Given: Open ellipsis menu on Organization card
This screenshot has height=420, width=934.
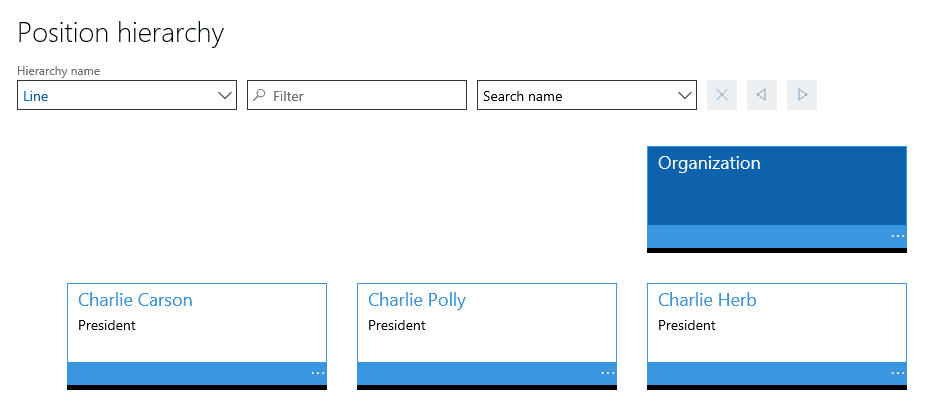Looking at the screenshot, I should (x=897, y=237).
